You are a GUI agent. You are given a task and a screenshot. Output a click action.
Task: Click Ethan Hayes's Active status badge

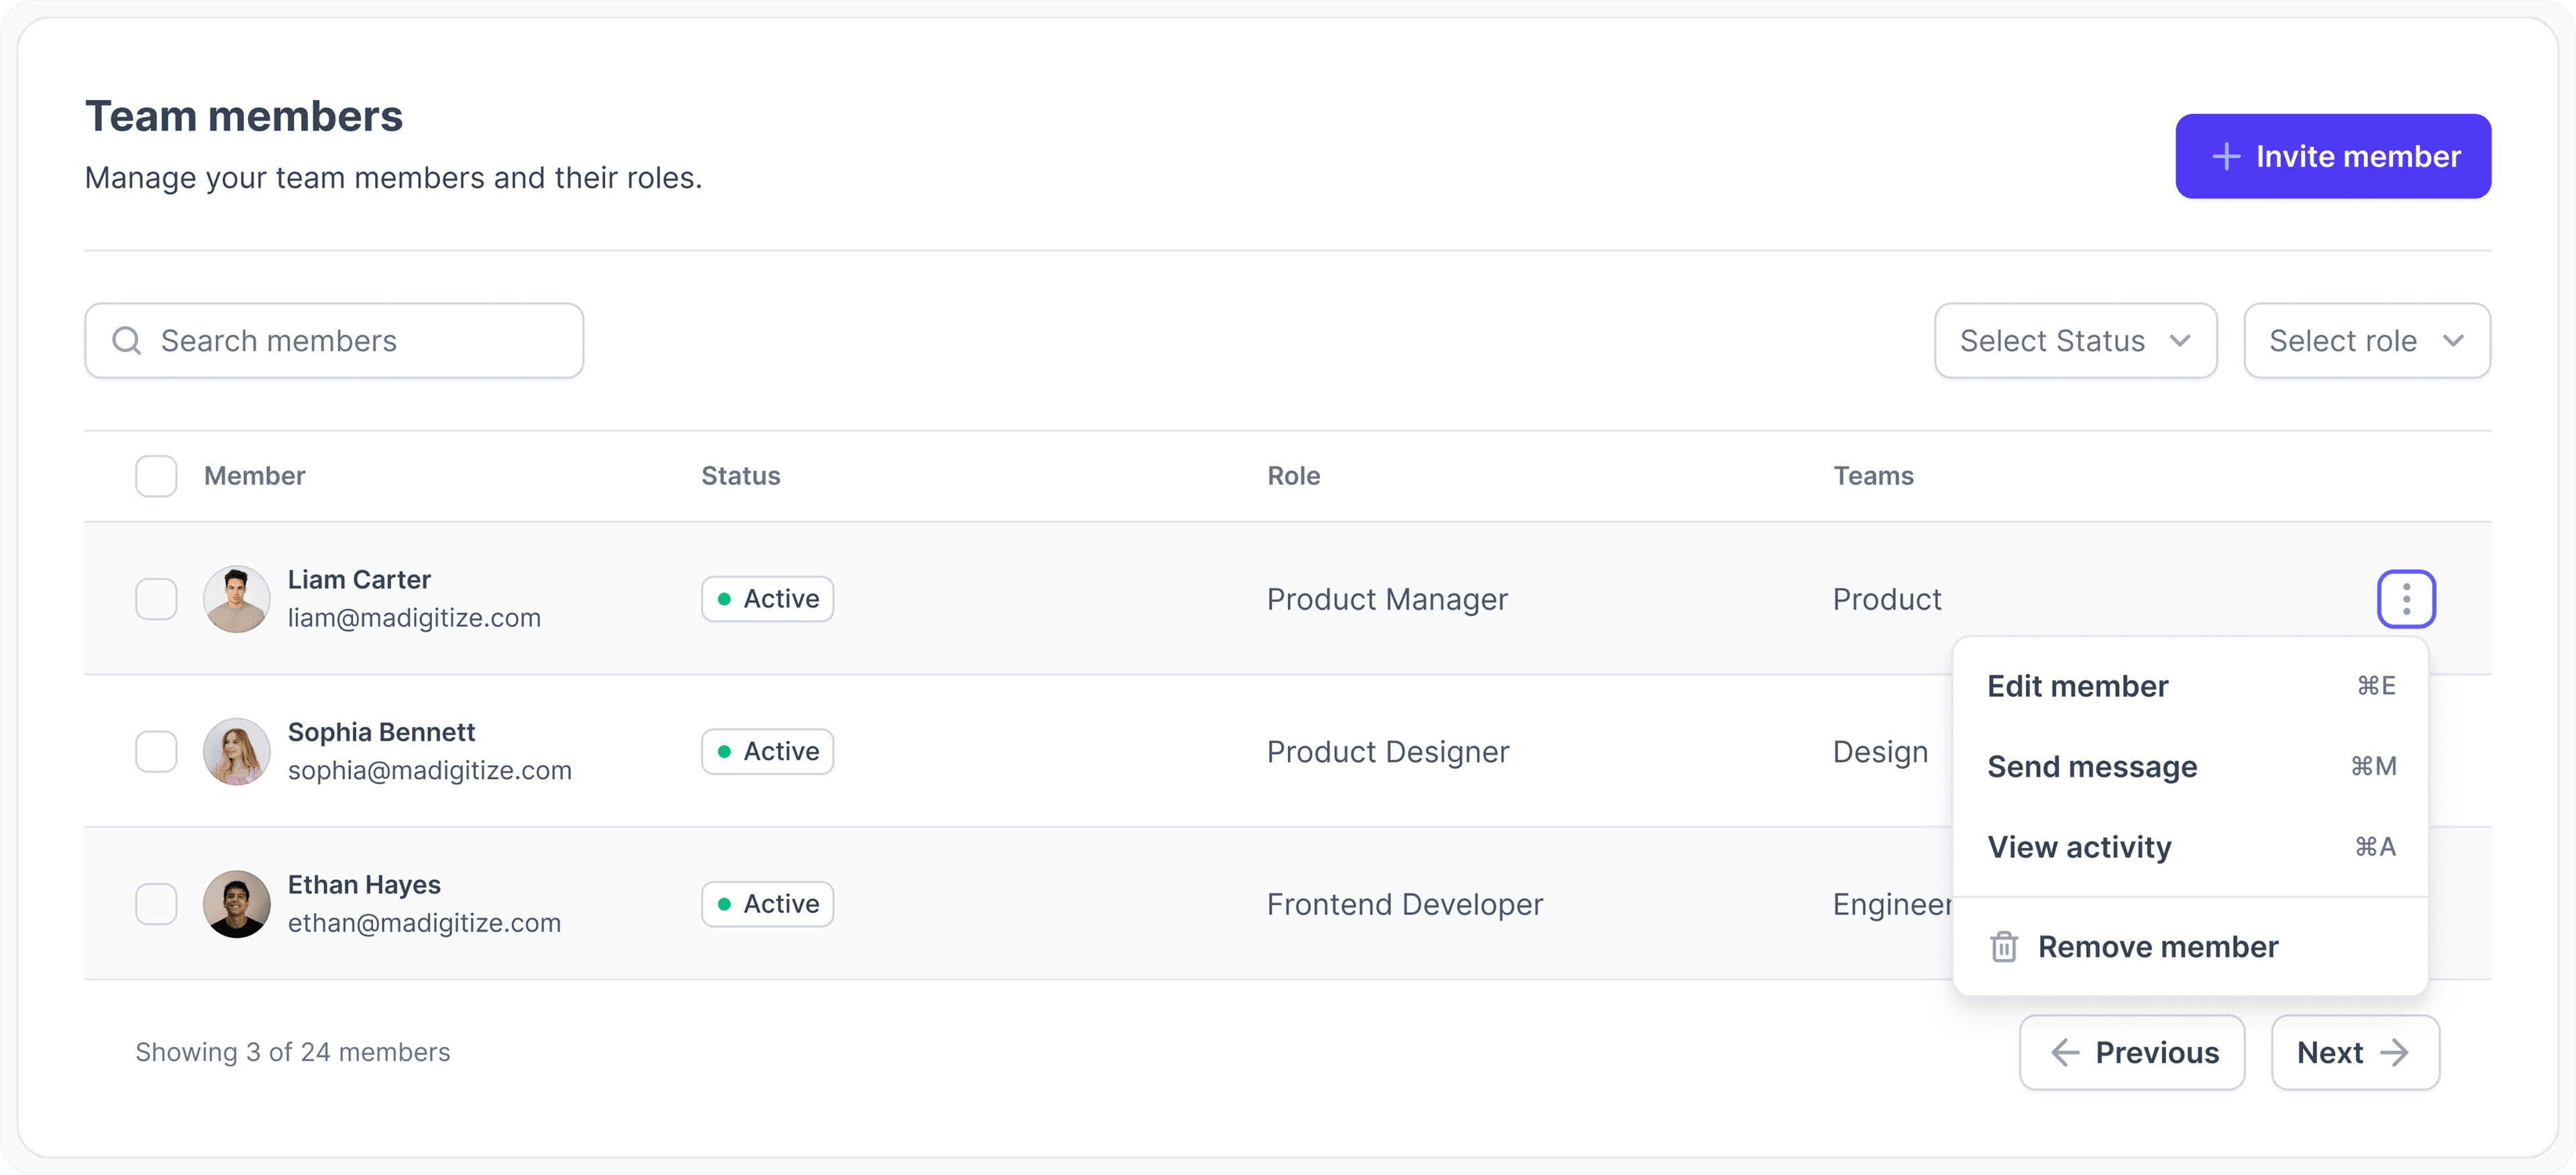pyautogui.click(x=767, y=904)
